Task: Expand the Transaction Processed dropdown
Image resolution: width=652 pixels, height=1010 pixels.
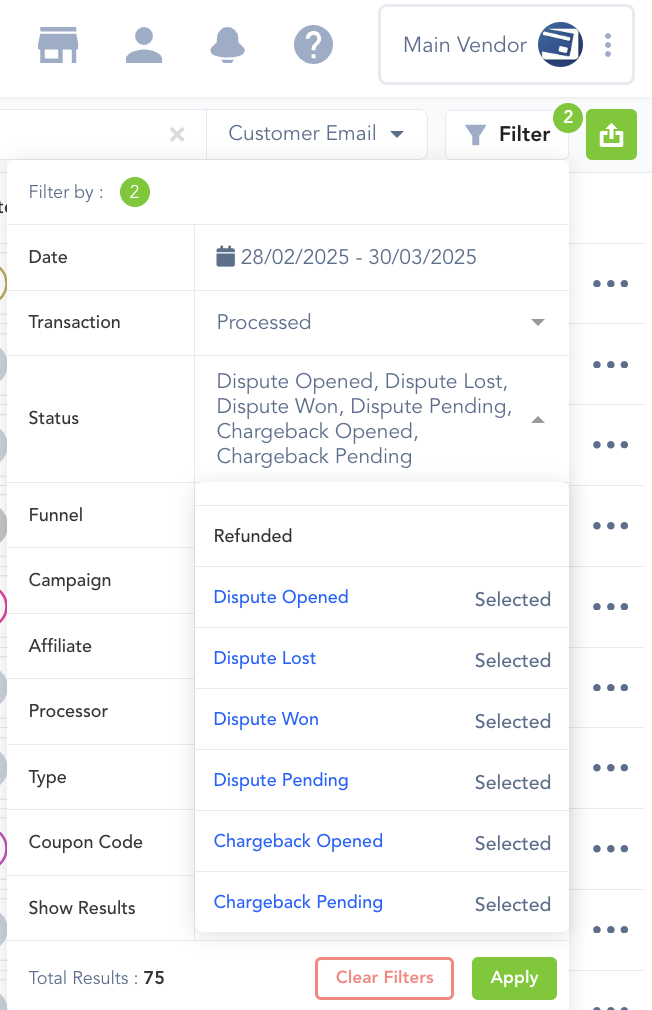Action: (x=538, y=322)
